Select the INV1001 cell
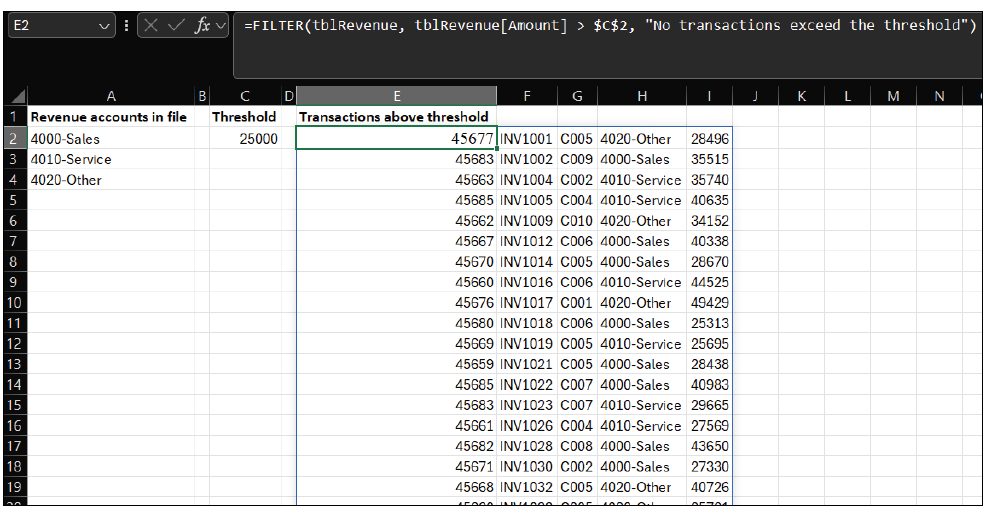 pyautogui.click(x=526, y=139)
